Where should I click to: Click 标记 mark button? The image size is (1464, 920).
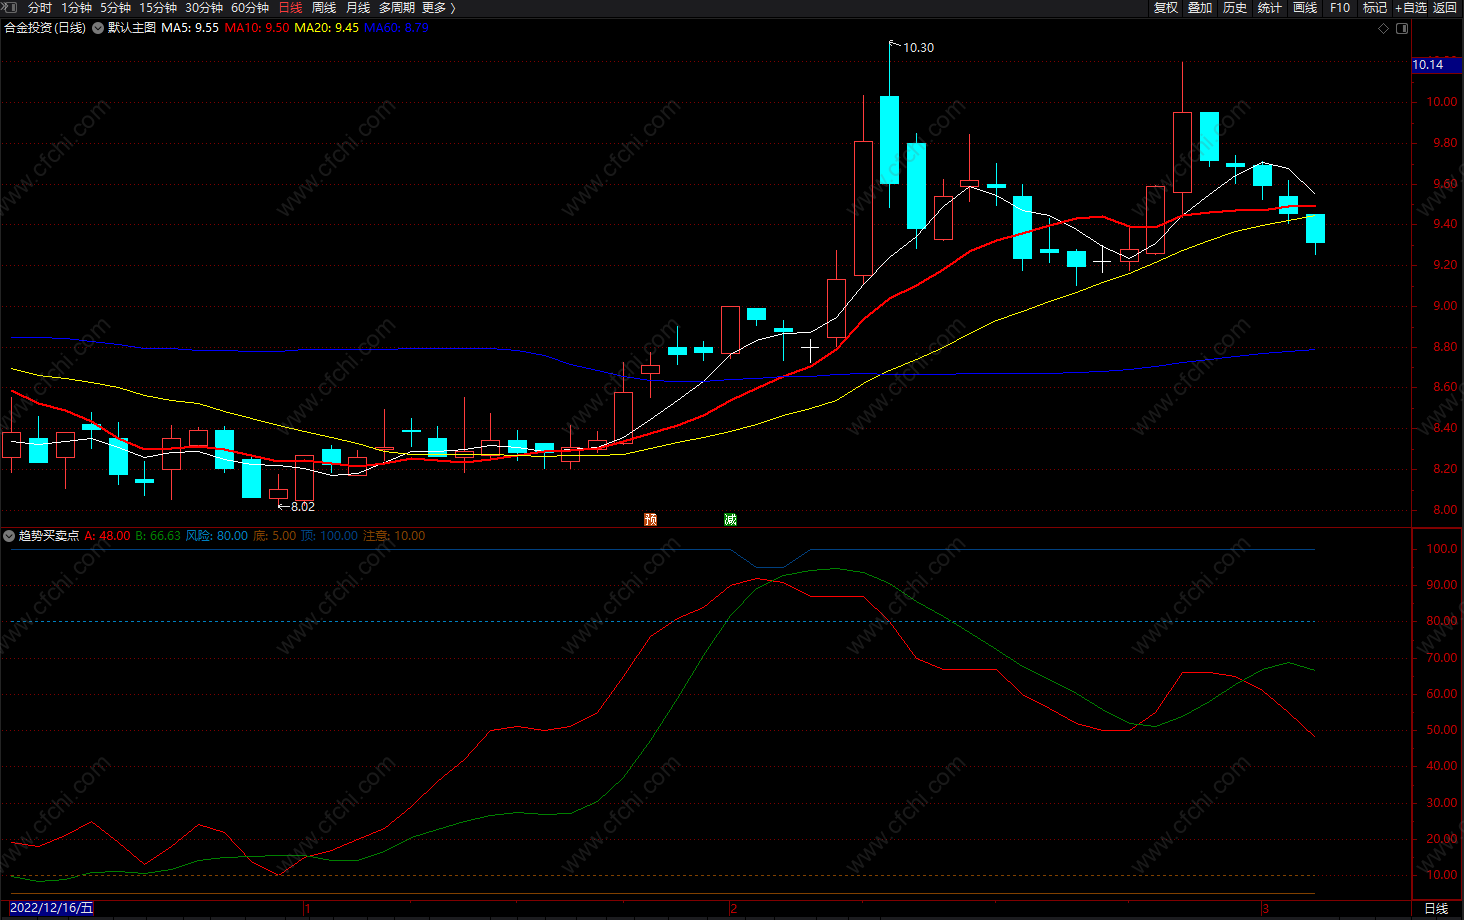(1375, 8)
